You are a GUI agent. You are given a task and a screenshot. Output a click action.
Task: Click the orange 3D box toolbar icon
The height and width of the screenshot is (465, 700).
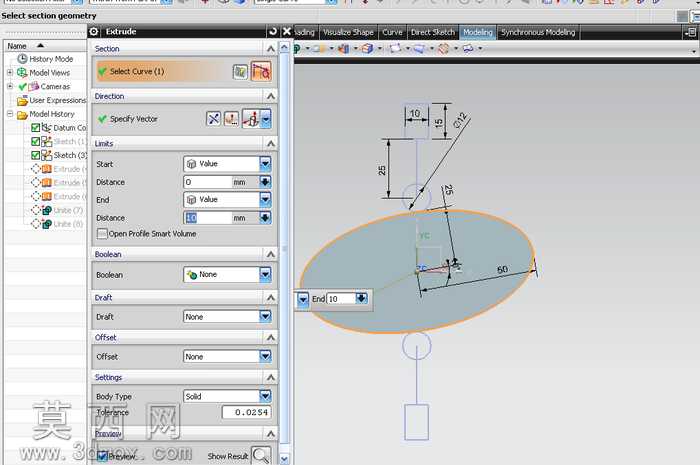(367, 49)
